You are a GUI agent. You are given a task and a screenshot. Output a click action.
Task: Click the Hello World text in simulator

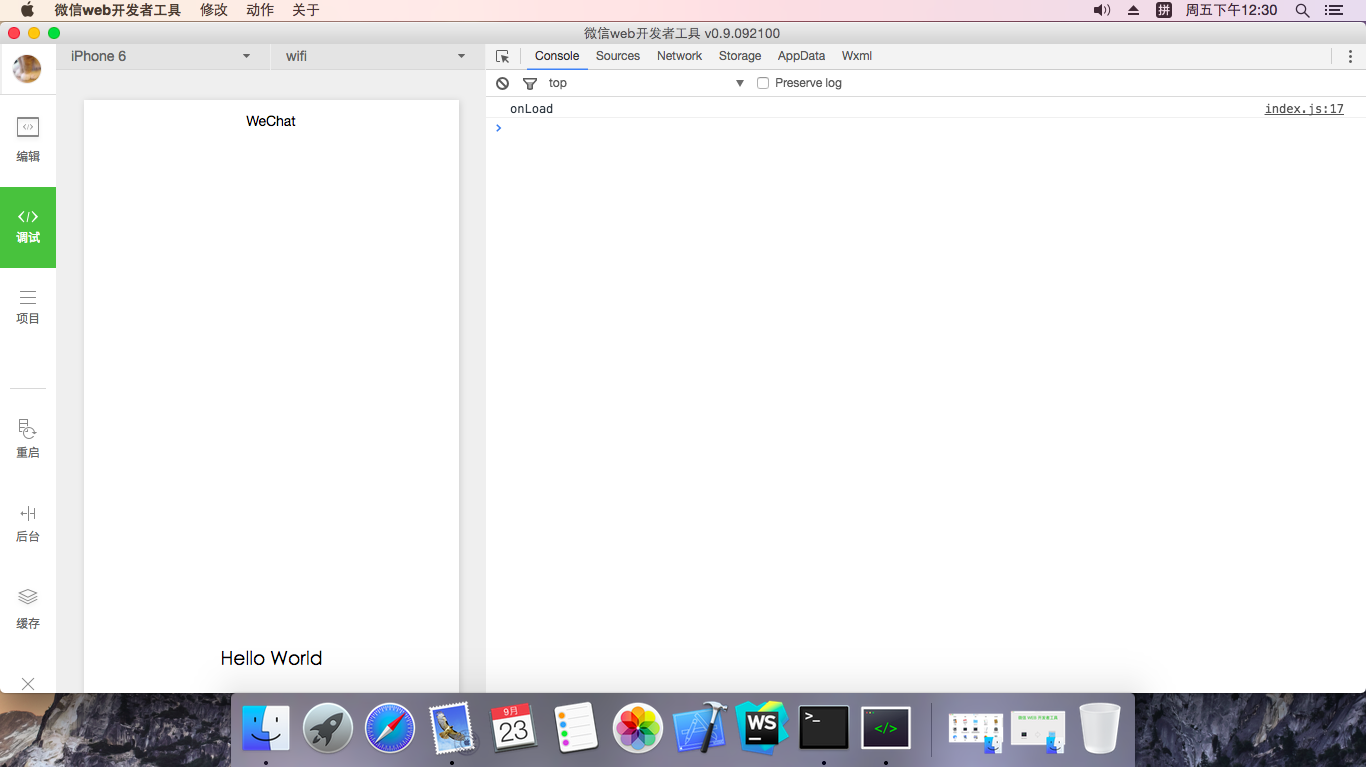(271, 658)
